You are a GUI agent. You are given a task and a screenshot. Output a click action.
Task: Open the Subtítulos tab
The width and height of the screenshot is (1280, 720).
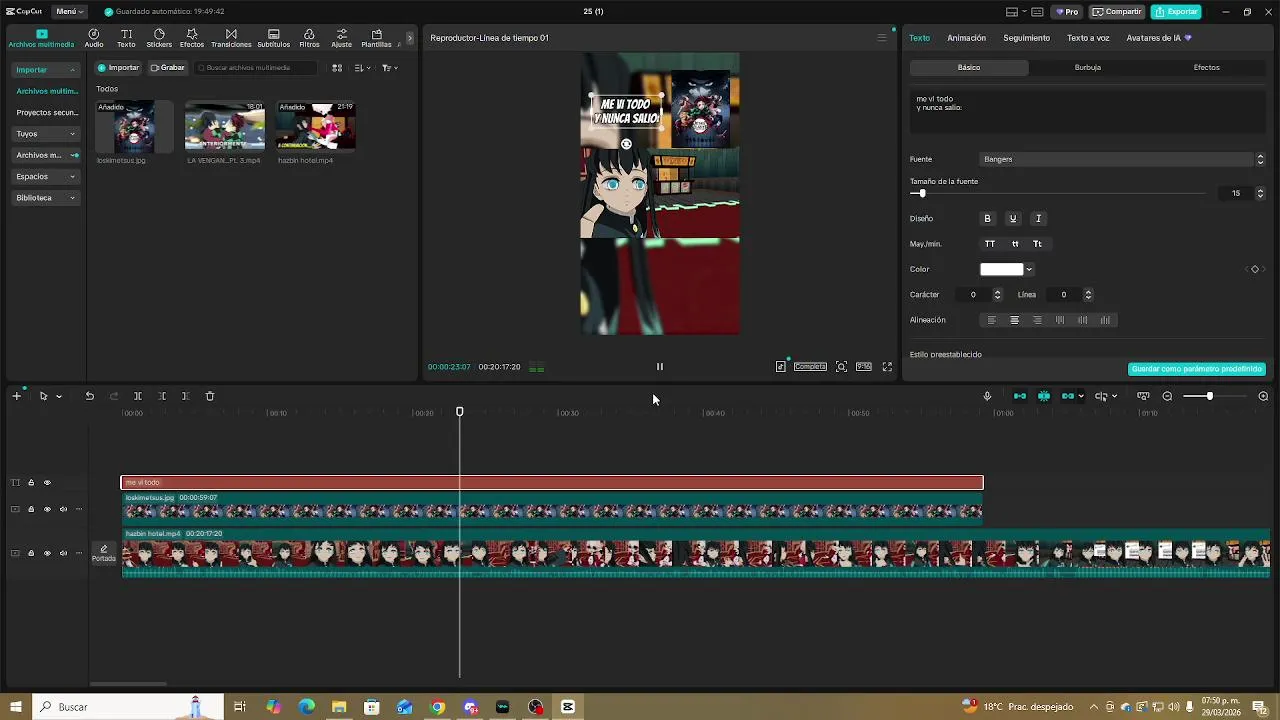click(273, 38)
